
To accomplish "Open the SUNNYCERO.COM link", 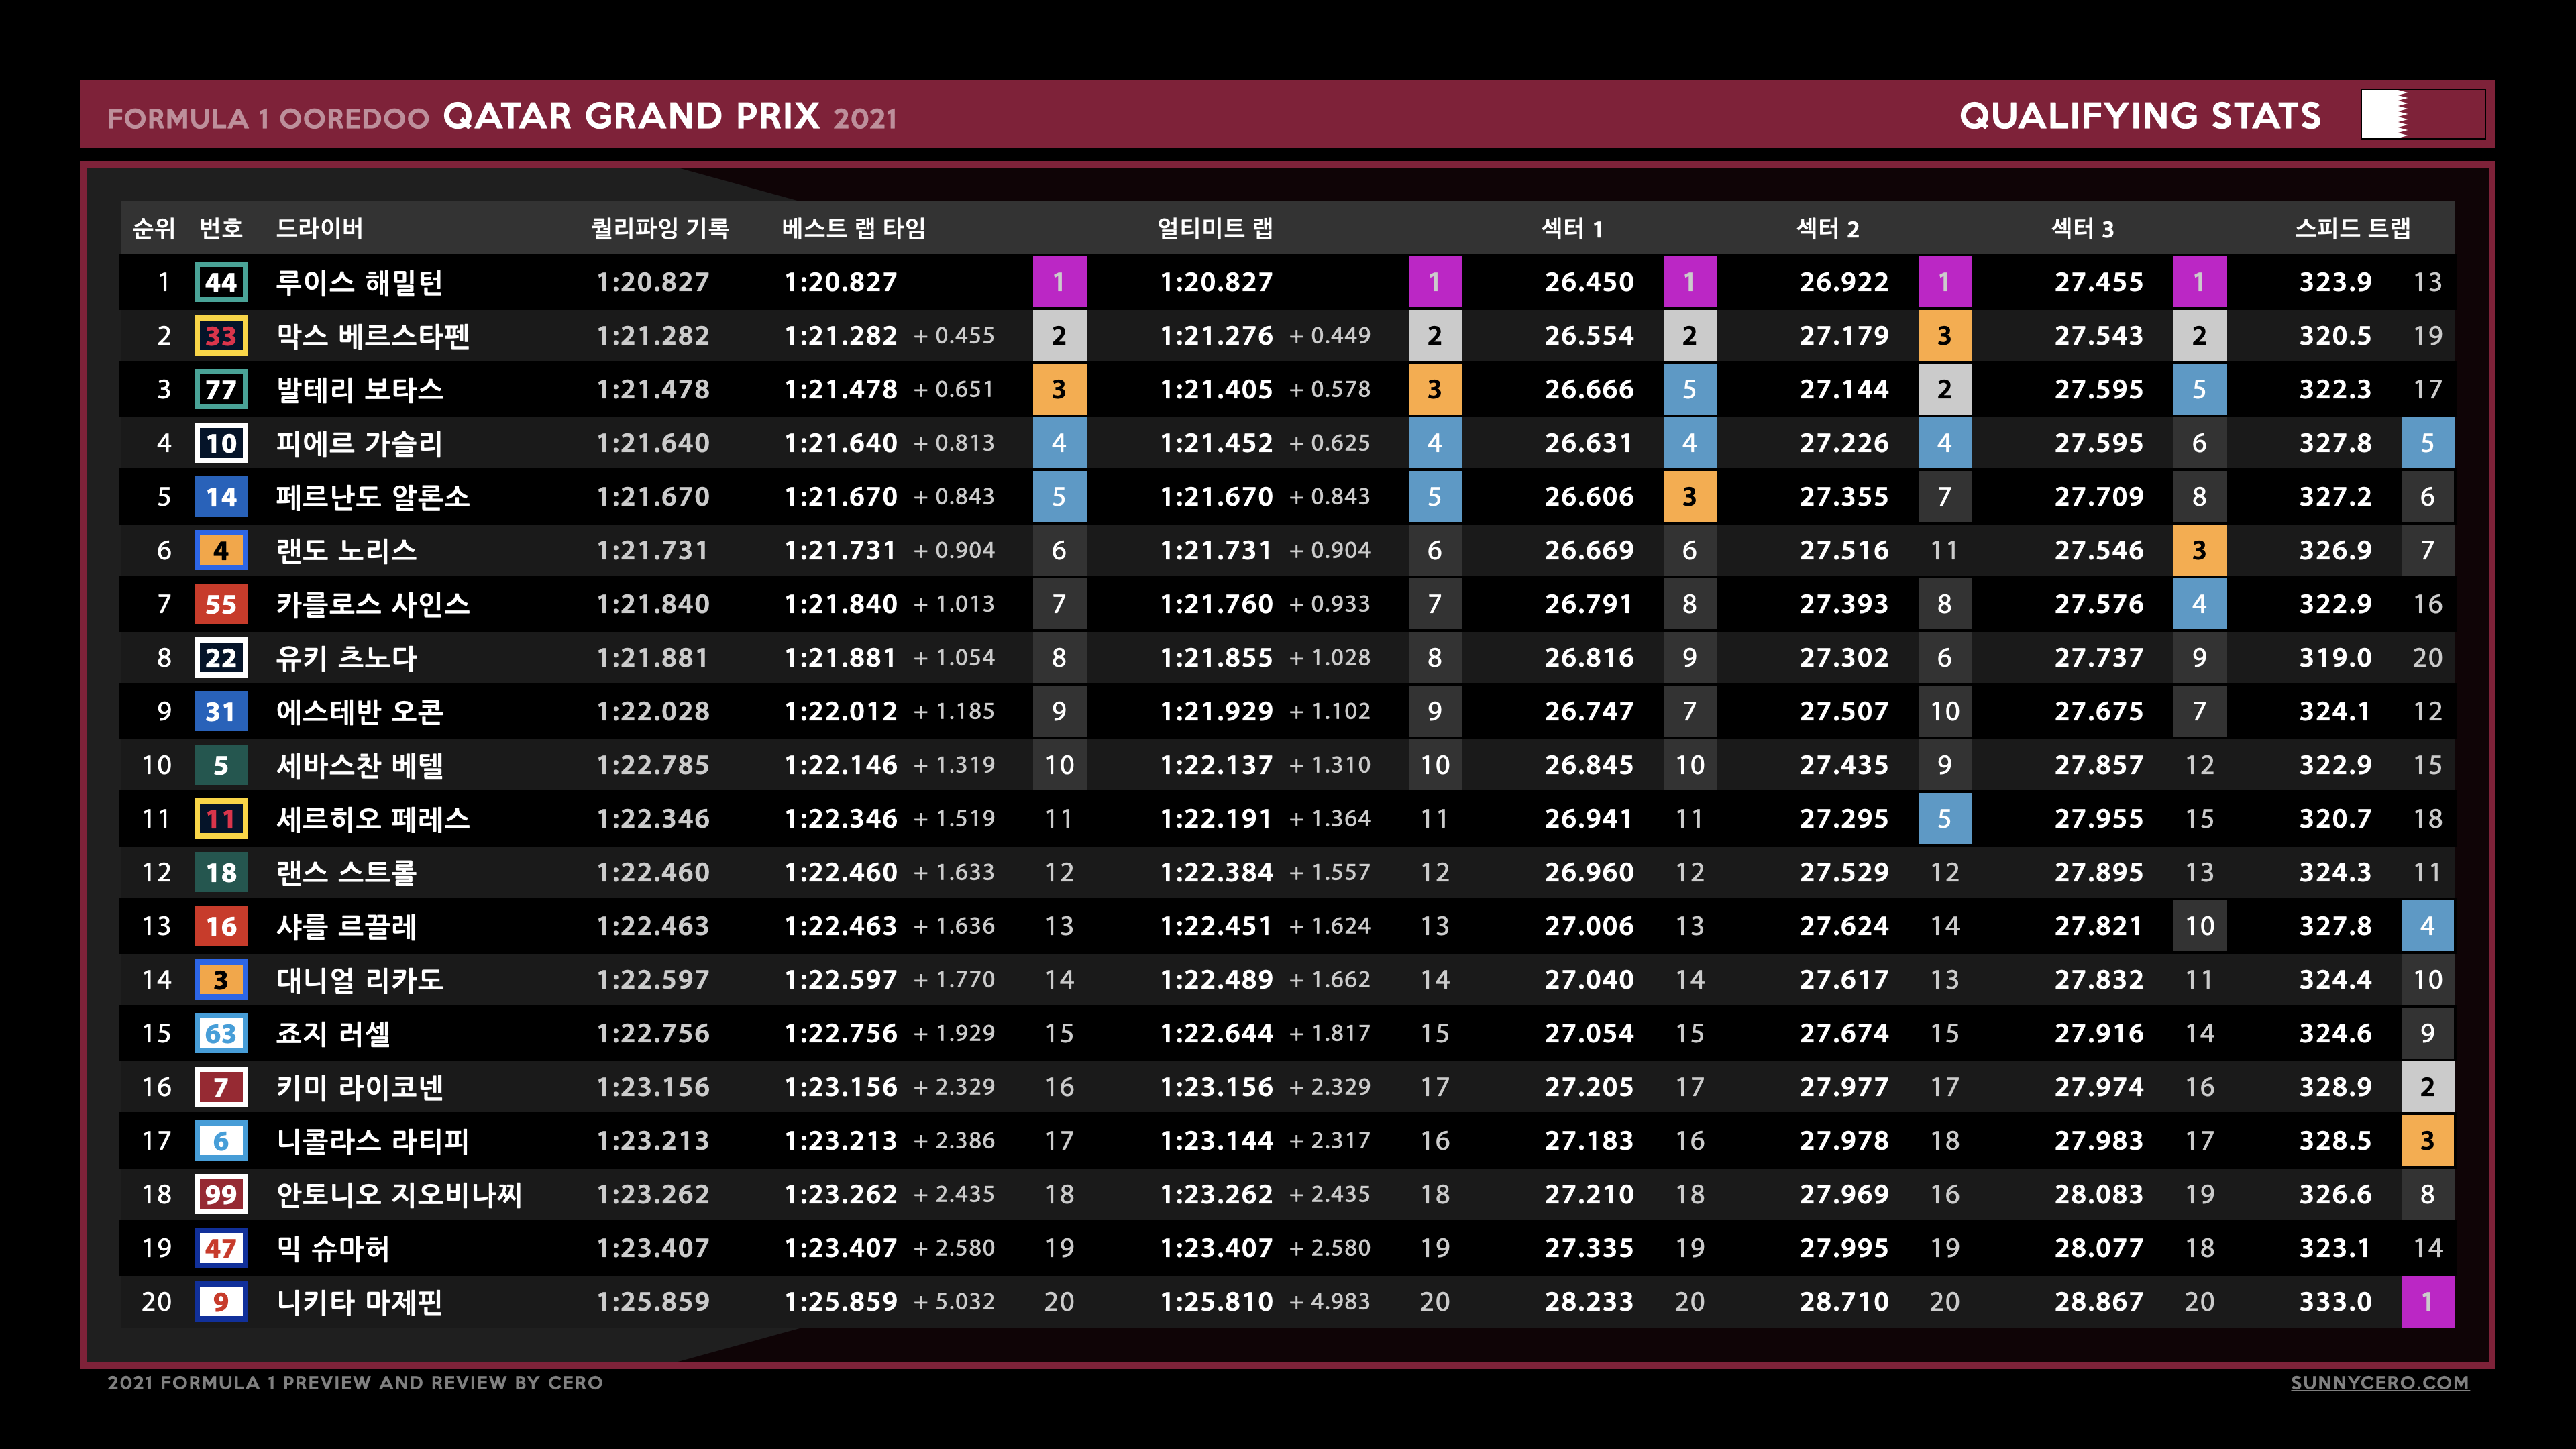I will (2379, 1382).
